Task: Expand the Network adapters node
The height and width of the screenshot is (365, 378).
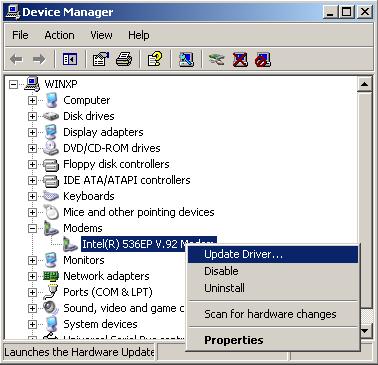Action: (x=32, y=276)
